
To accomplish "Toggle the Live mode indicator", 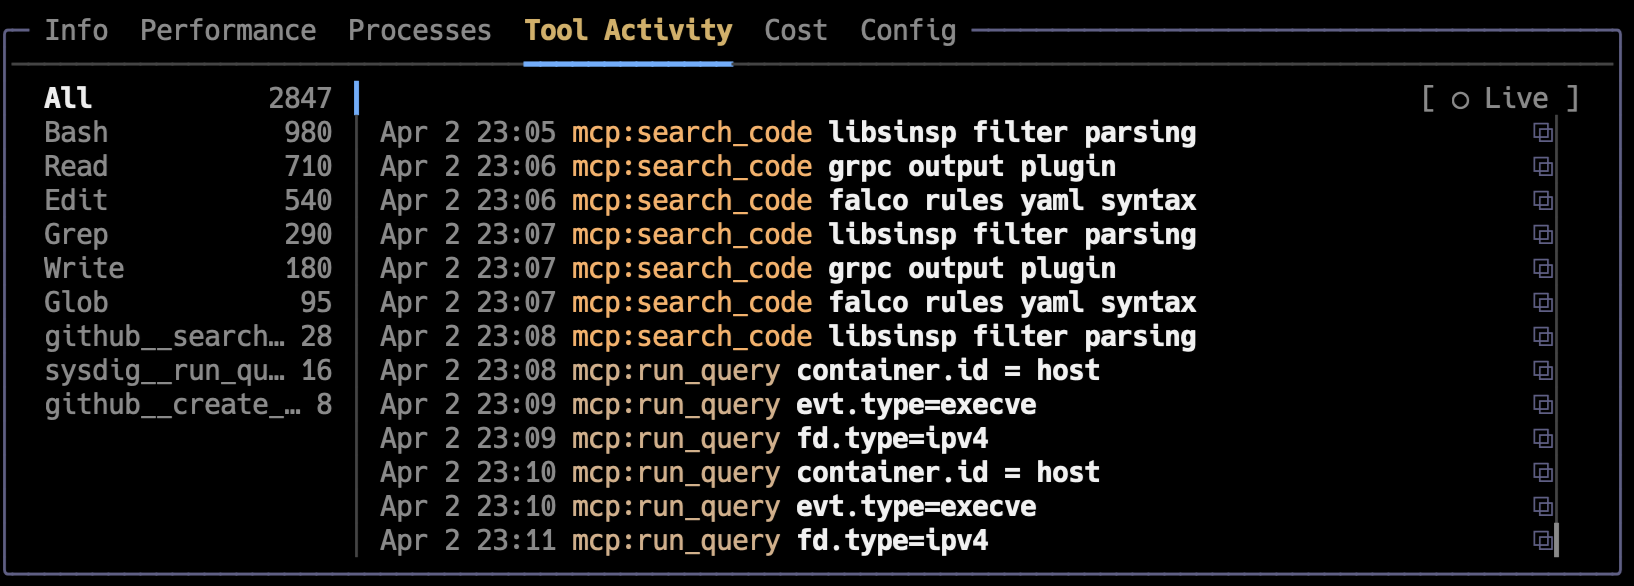I will (x=1500, y=98).
